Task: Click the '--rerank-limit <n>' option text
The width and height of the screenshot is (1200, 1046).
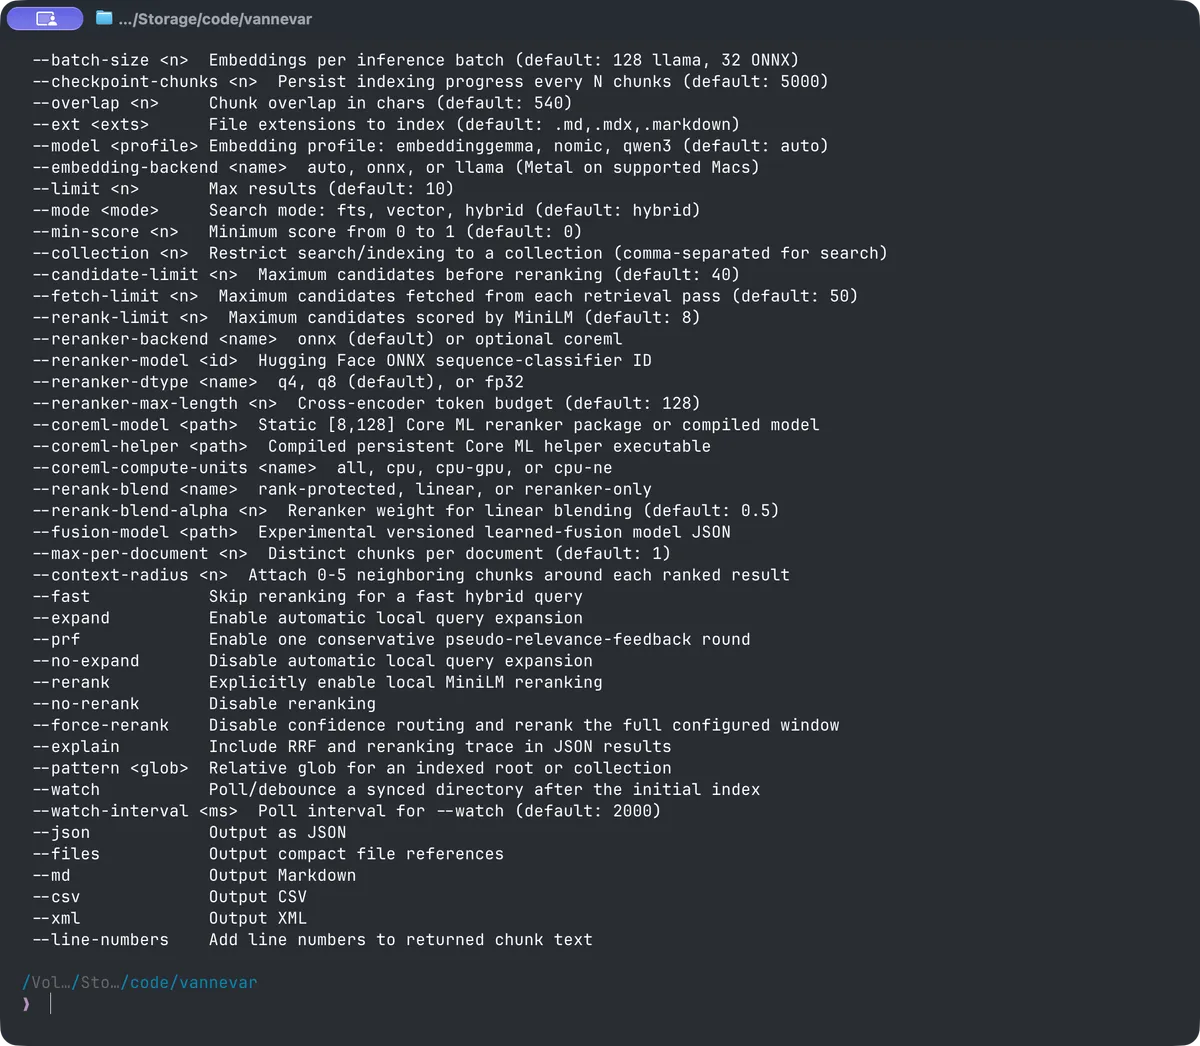Action: (x=120, y=318)
